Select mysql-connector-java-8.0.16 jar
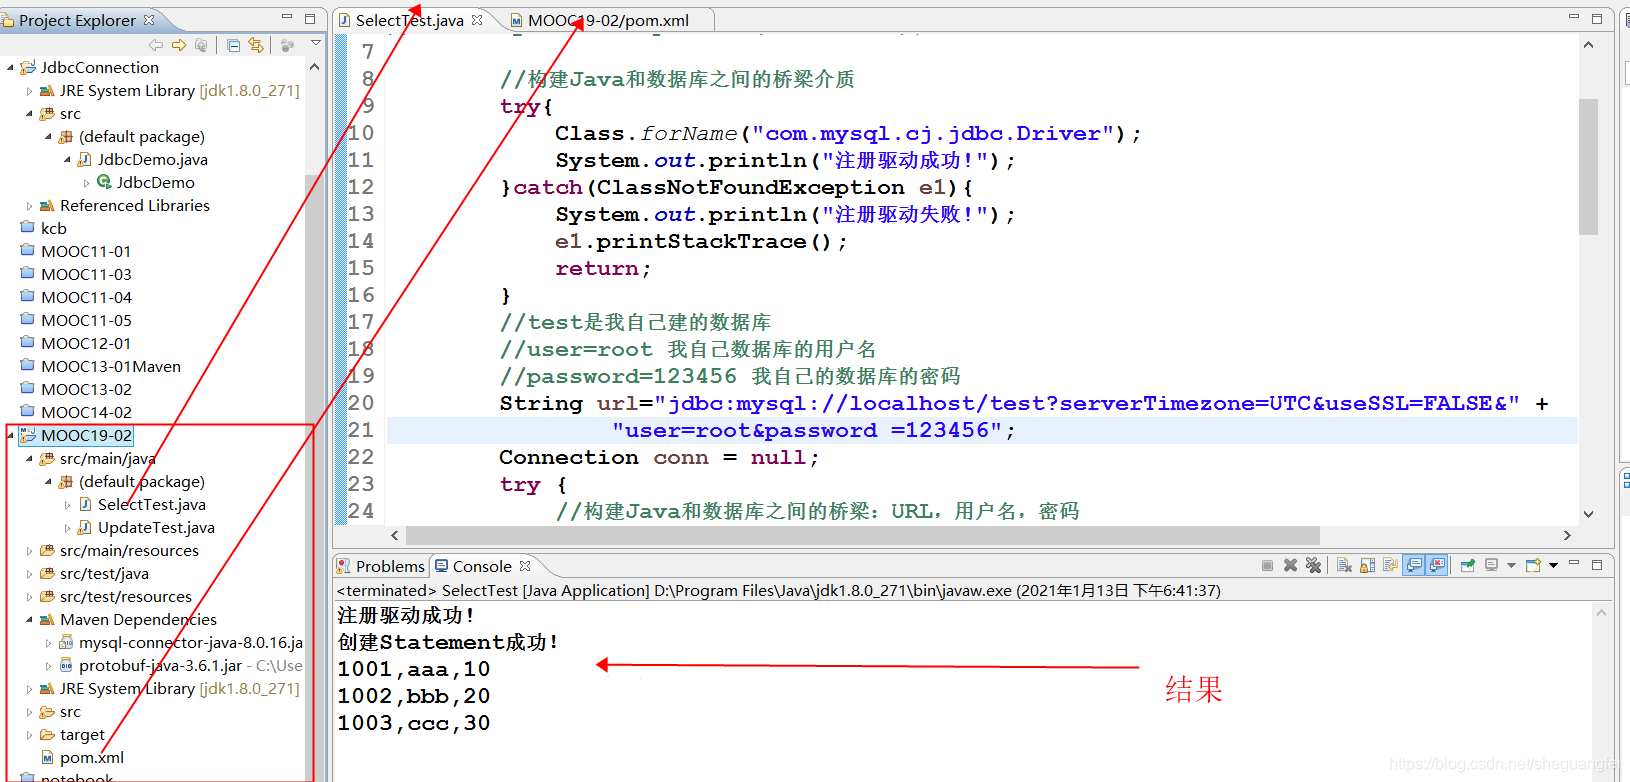 (190, 642)
